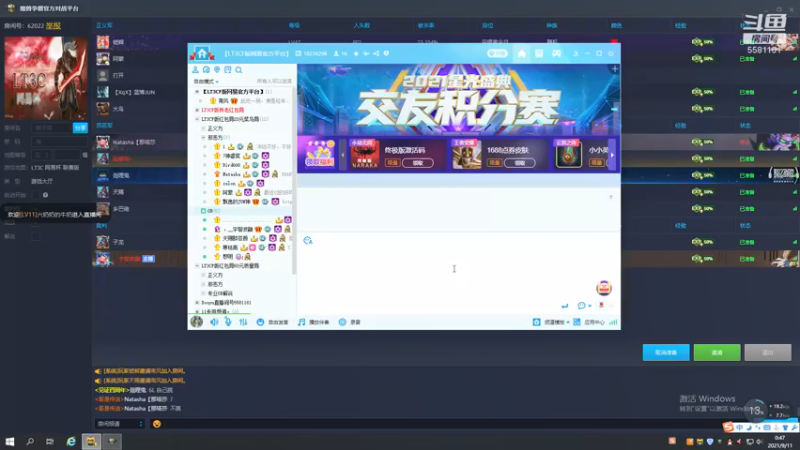The height and width of the screenshot is (450, 800).
Task: Collapse the LT3CF 20元 channel node
Action: tap(197, 119)
